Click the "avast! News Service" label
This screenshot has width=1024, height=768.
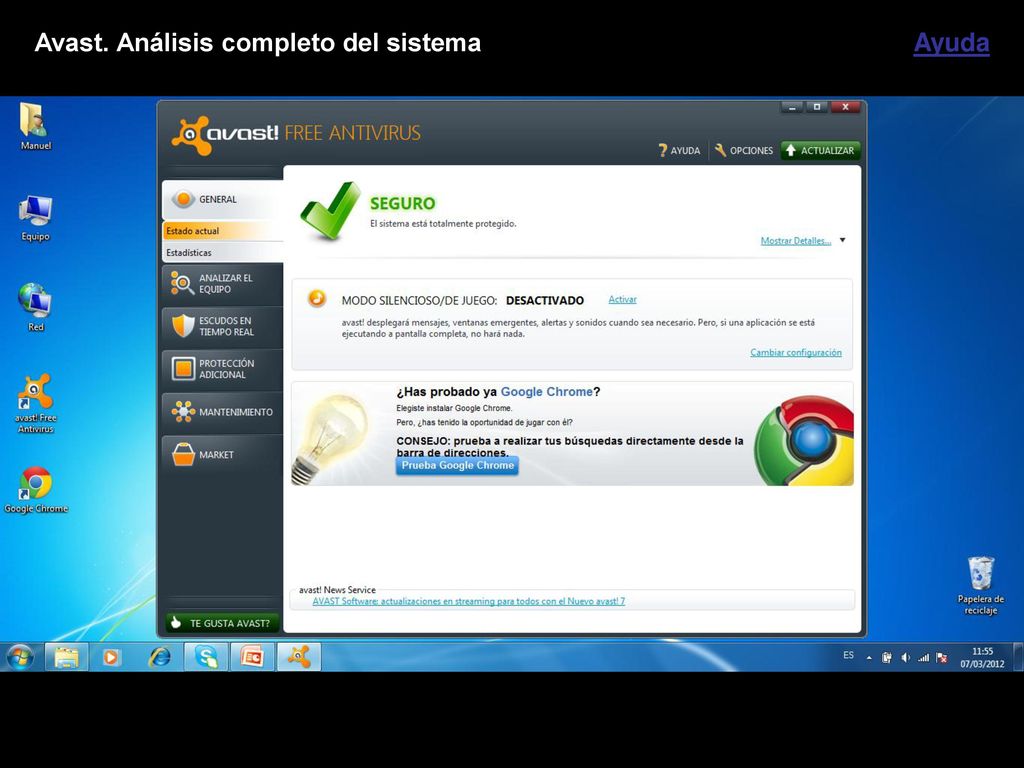[337, 590]
